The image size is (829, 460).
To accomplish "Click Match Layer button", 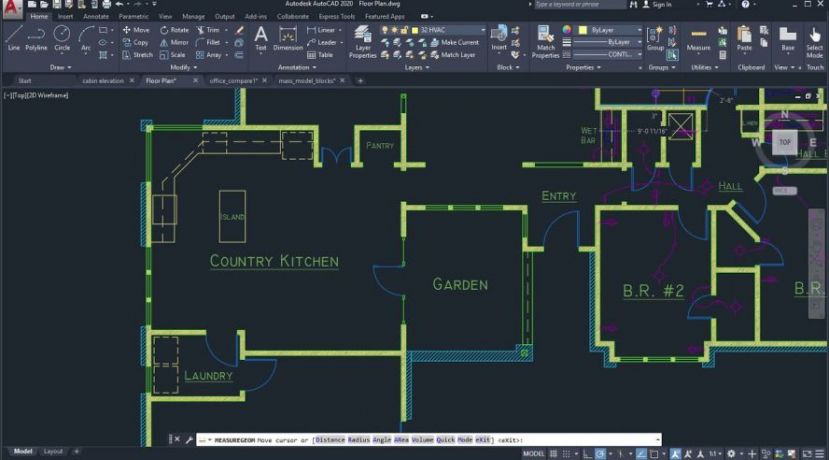I will coord(453,54).
